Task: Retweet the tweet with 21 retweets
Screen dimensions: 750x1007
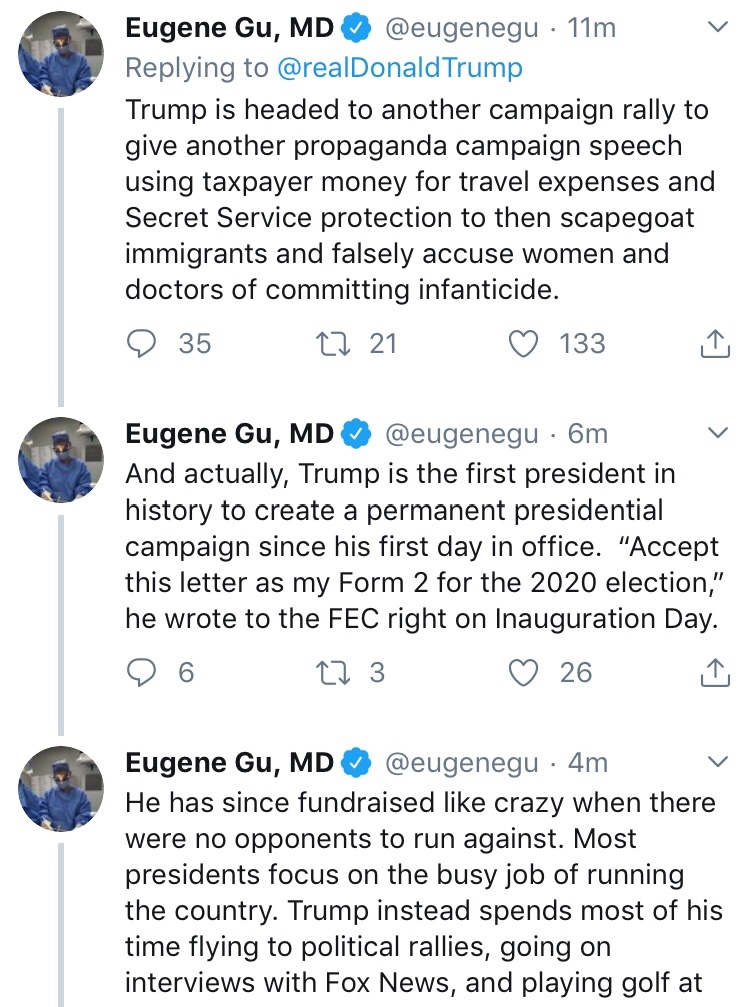Action: coord(327,343)
